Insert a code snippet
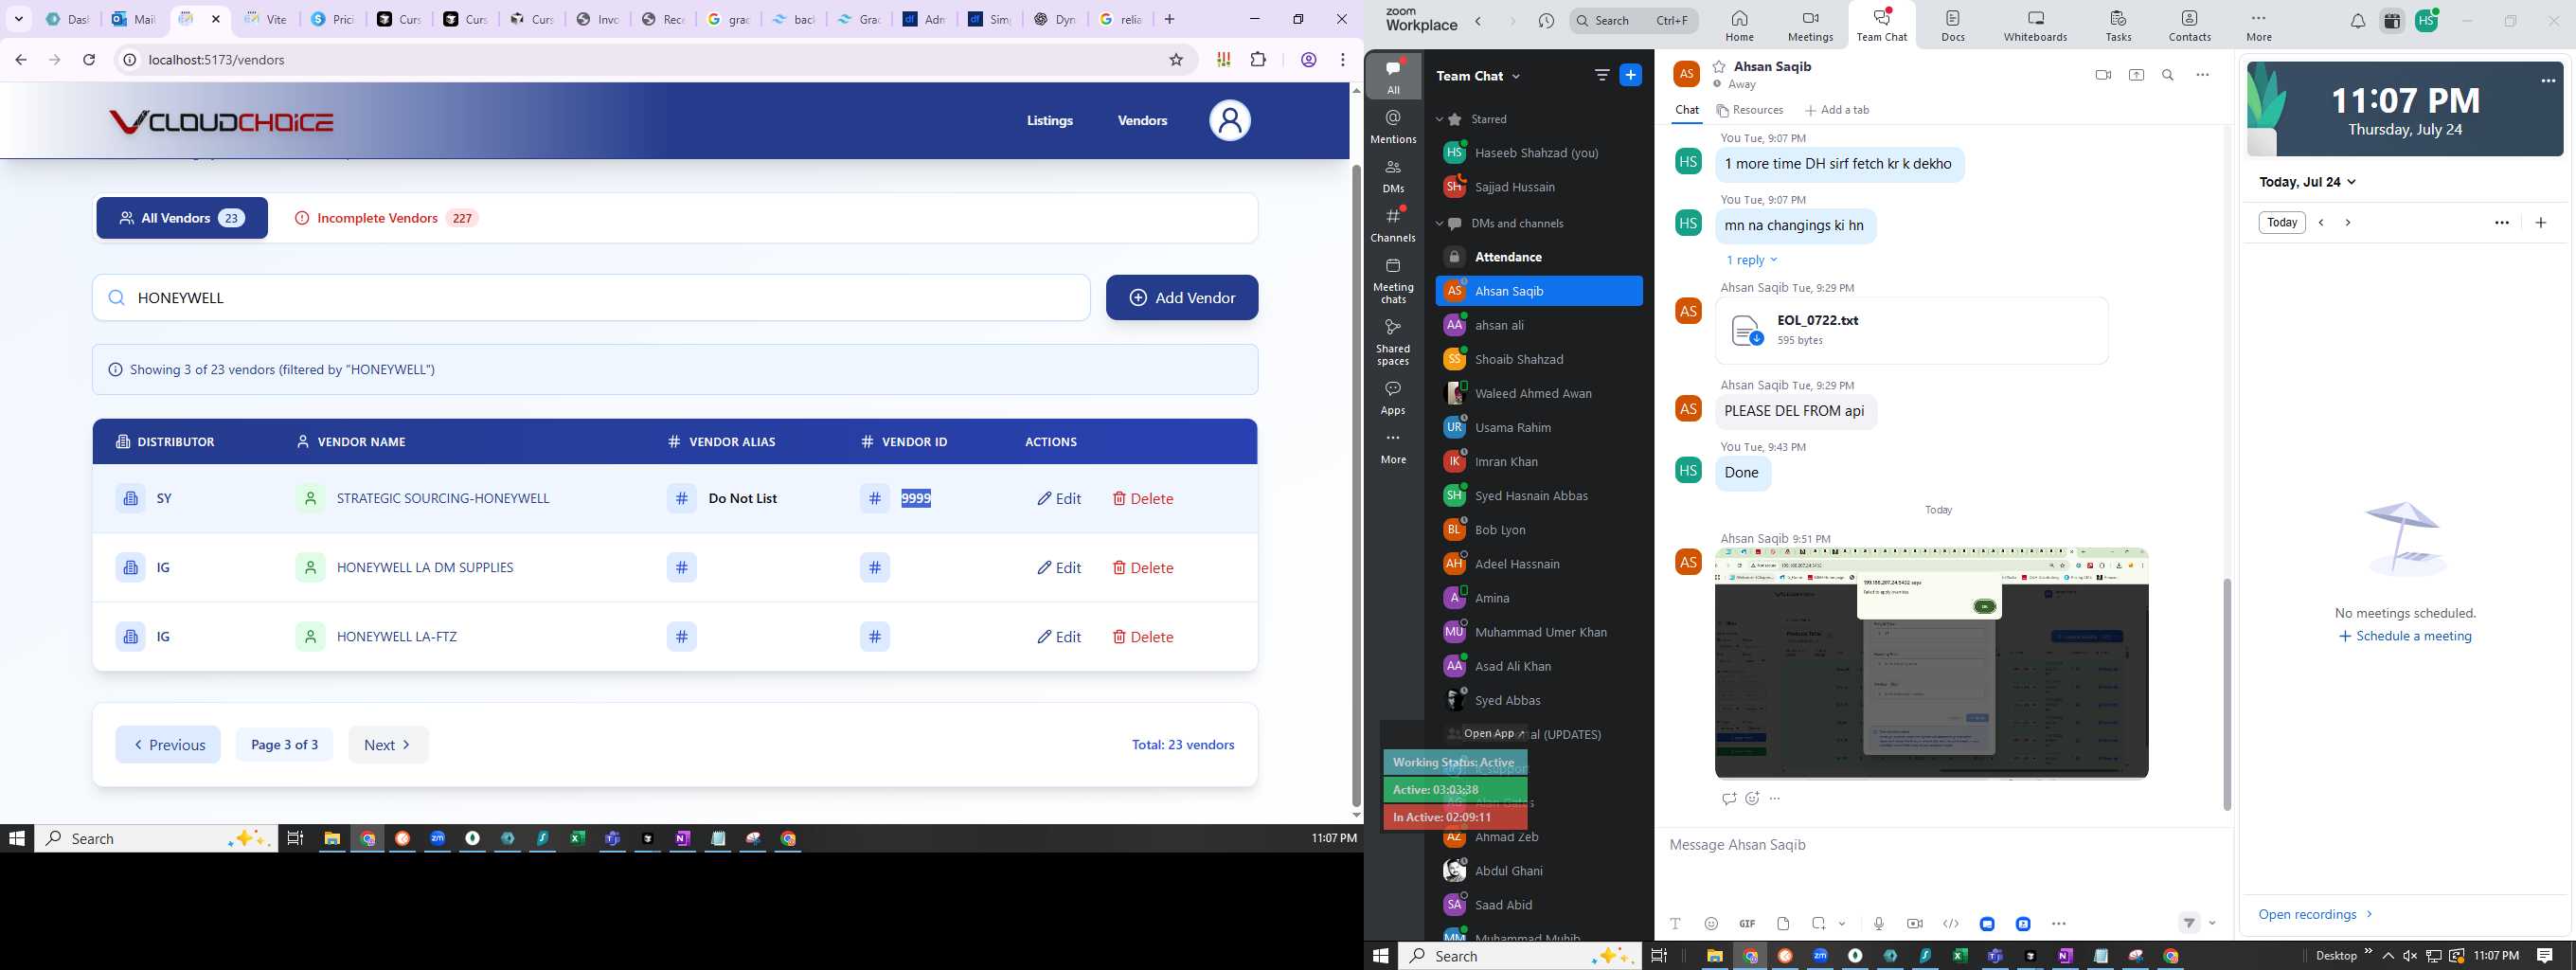Viewport: 2576px width, 970px height. (1951, 924)
